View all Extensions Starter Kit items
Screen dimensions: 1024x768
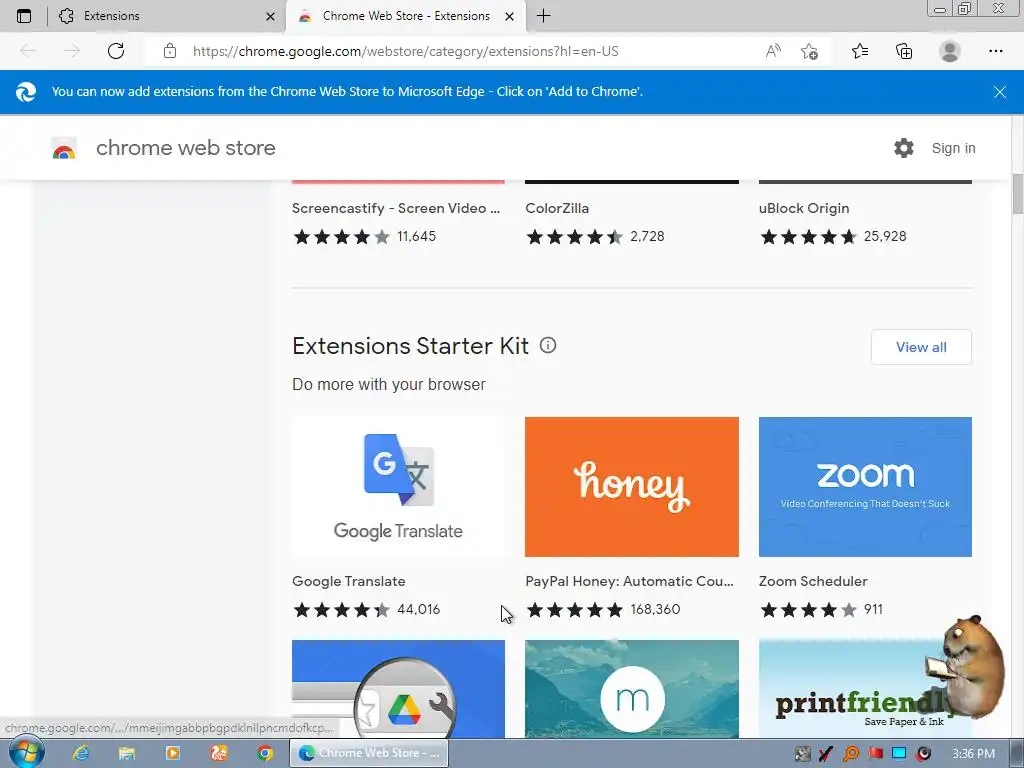point(921,347)
